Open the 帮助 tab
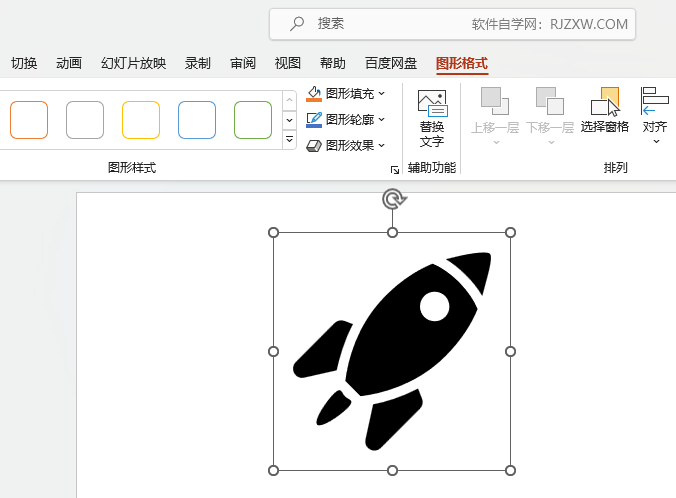The width and height of the screenshot is (676, 498). click(332, 63)
